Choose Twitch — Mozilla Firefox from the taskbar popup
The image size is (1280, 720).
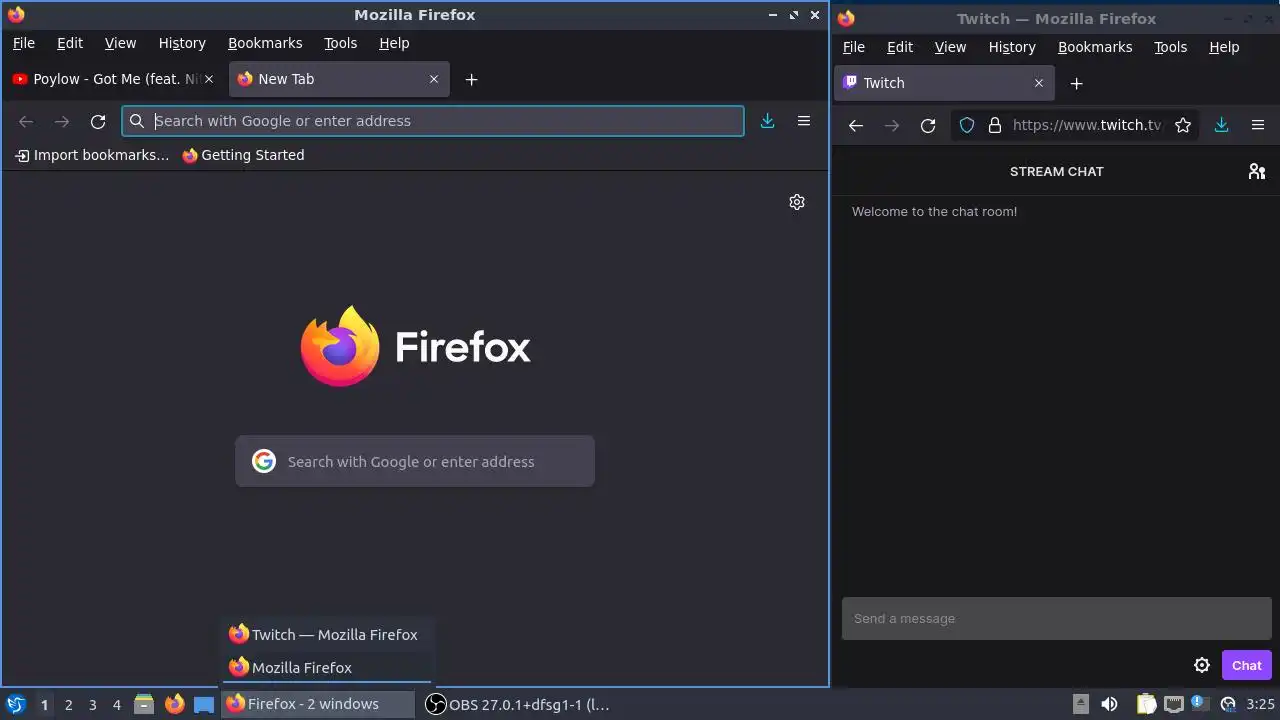click(x=327, y=634)
